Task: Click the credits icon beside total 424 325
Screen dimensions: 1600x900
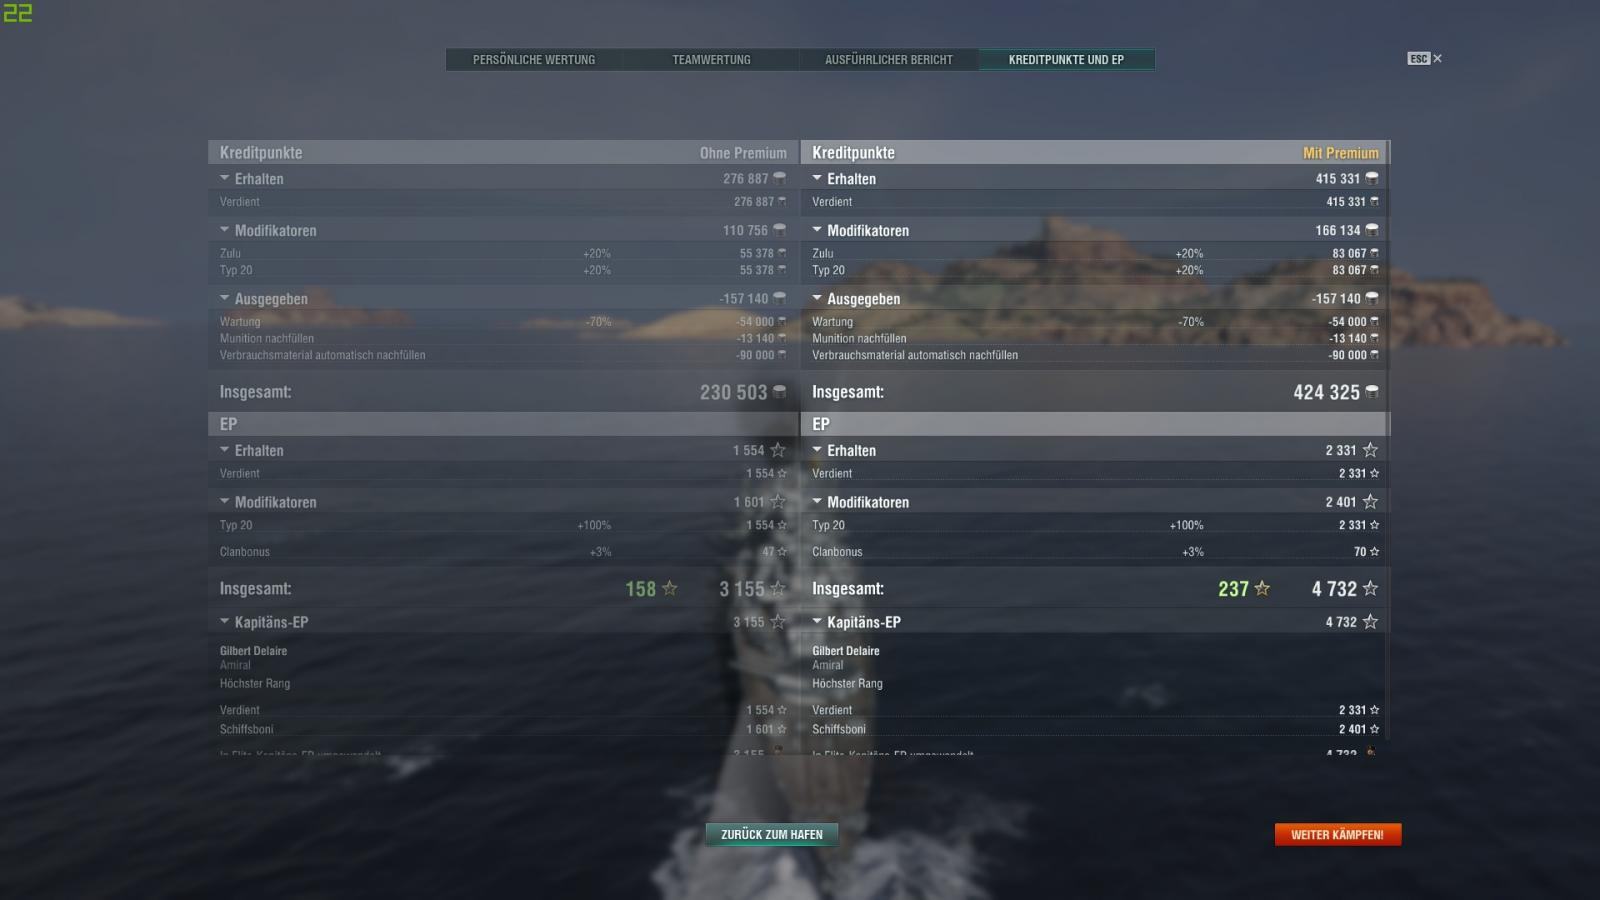Action: pos(1372,392)
